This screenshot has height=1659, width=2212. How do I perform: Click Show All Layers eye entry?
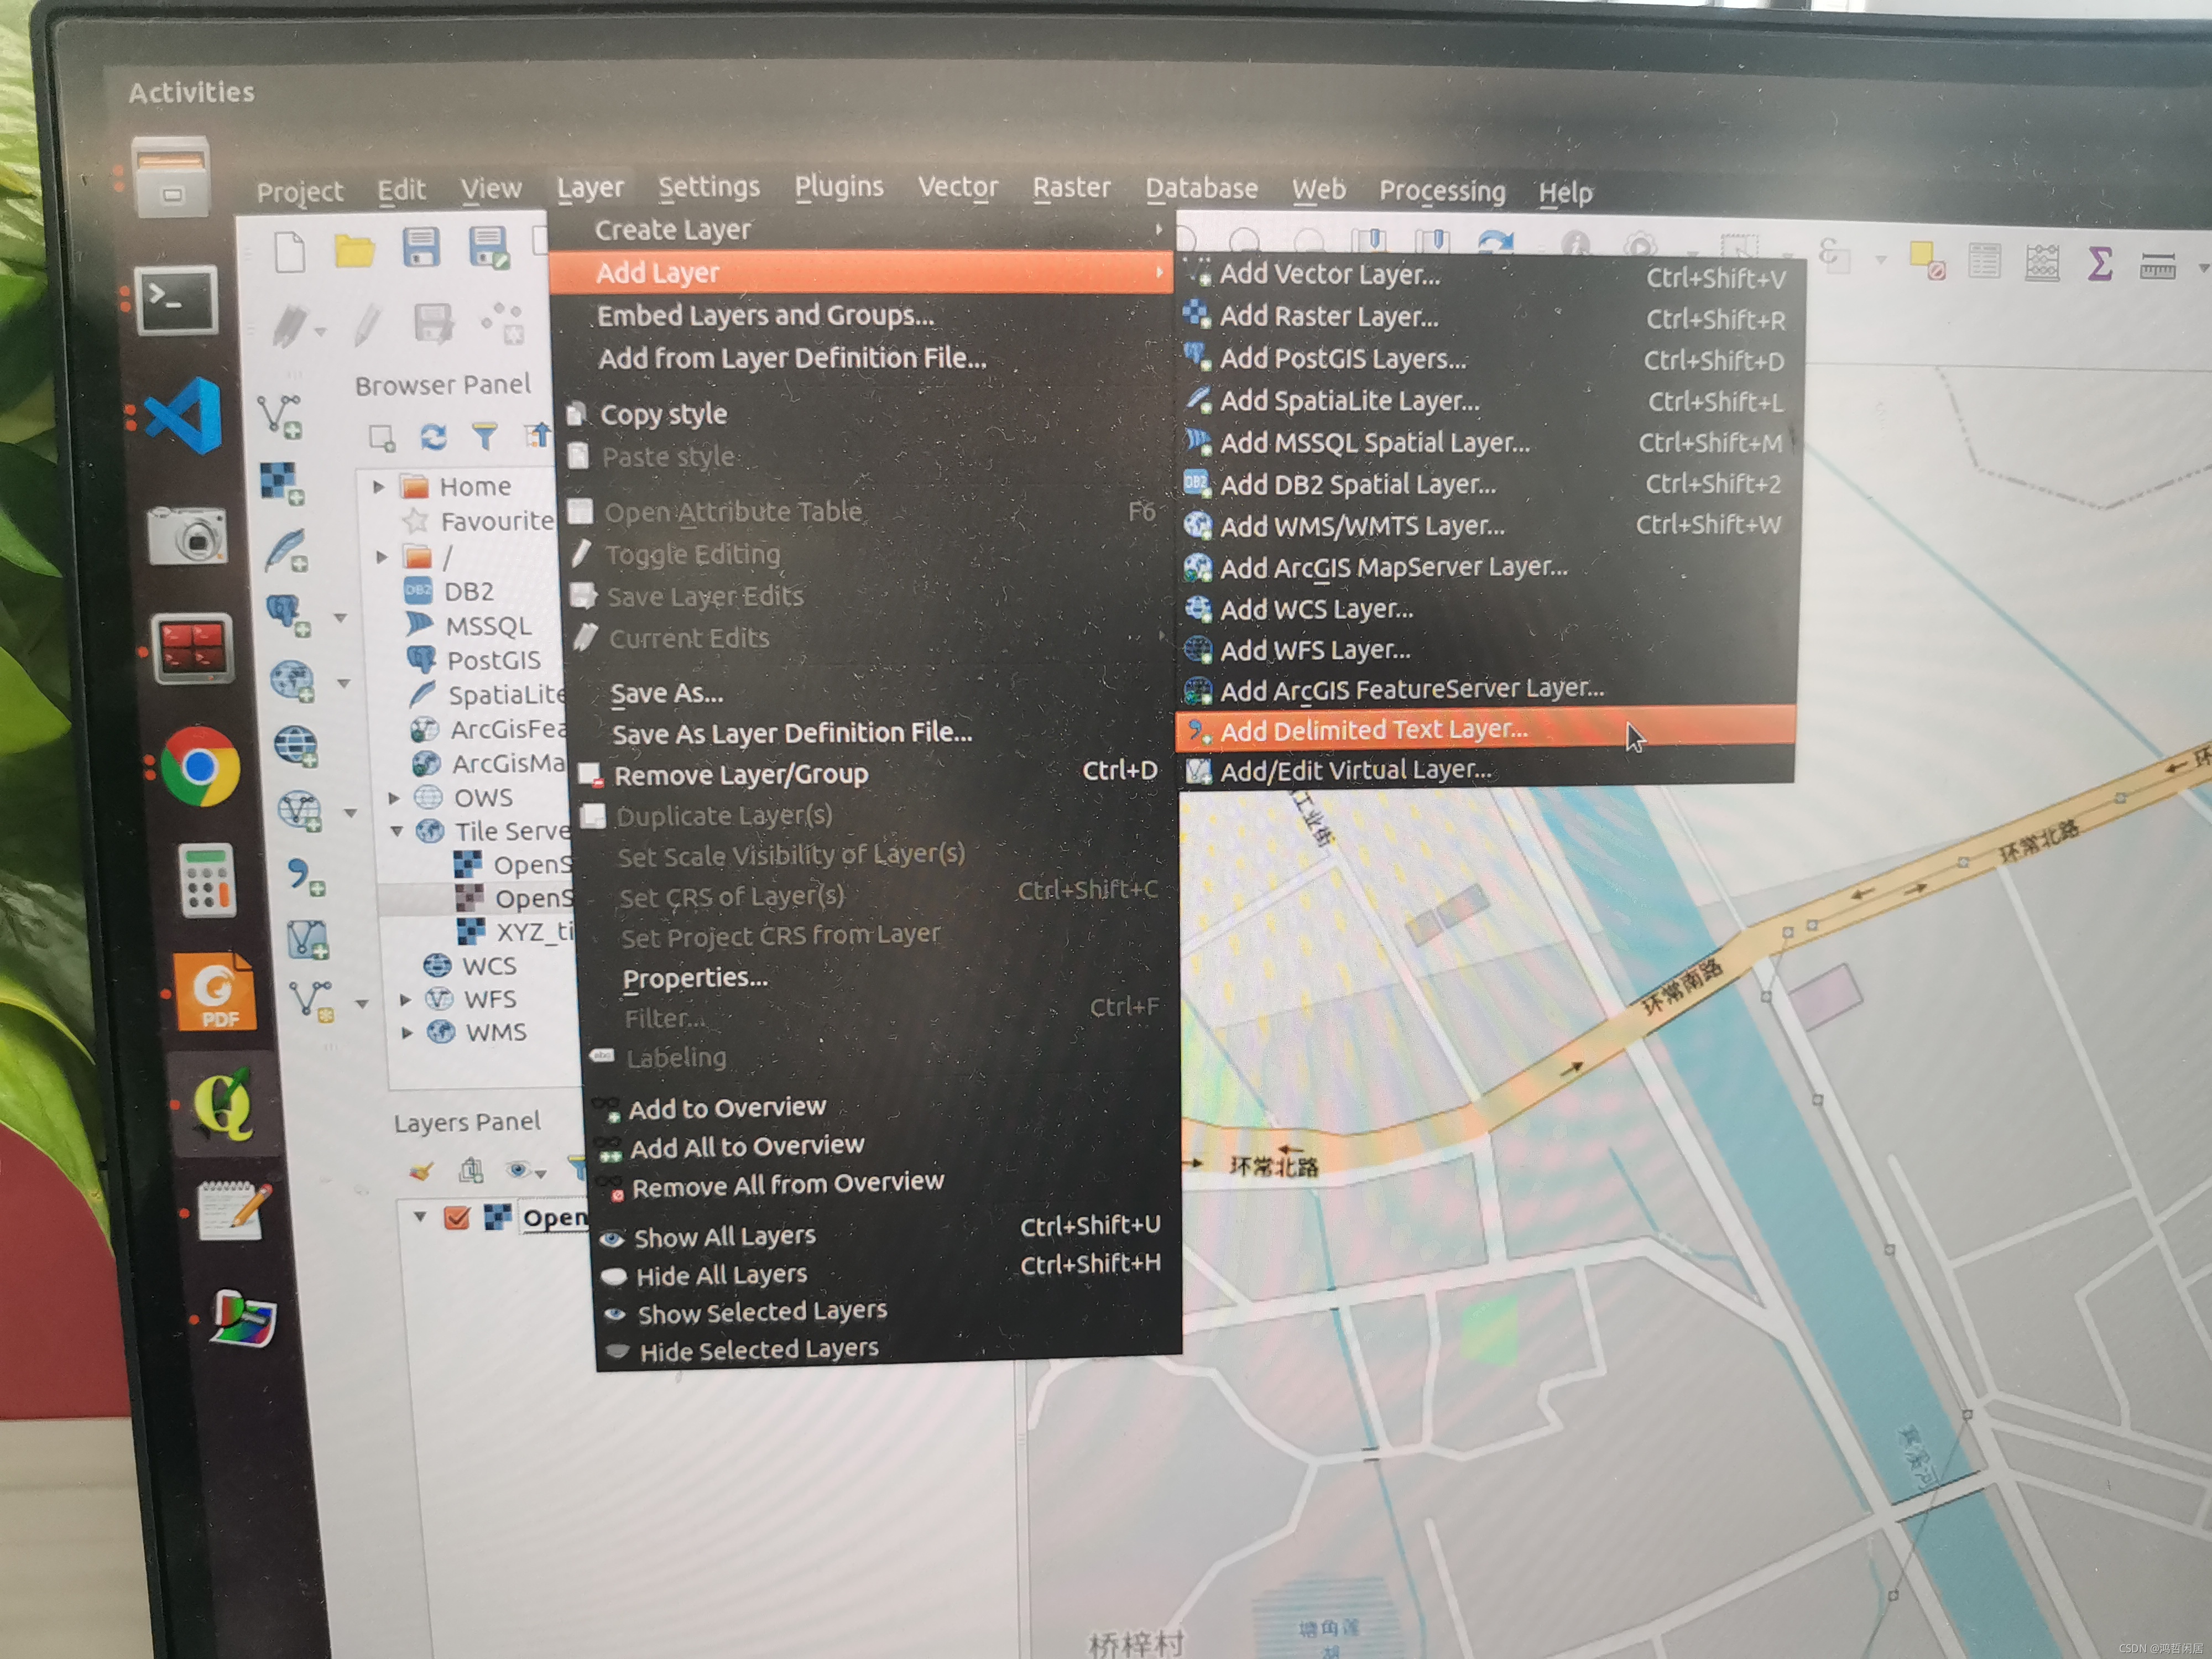(725, 1237)
